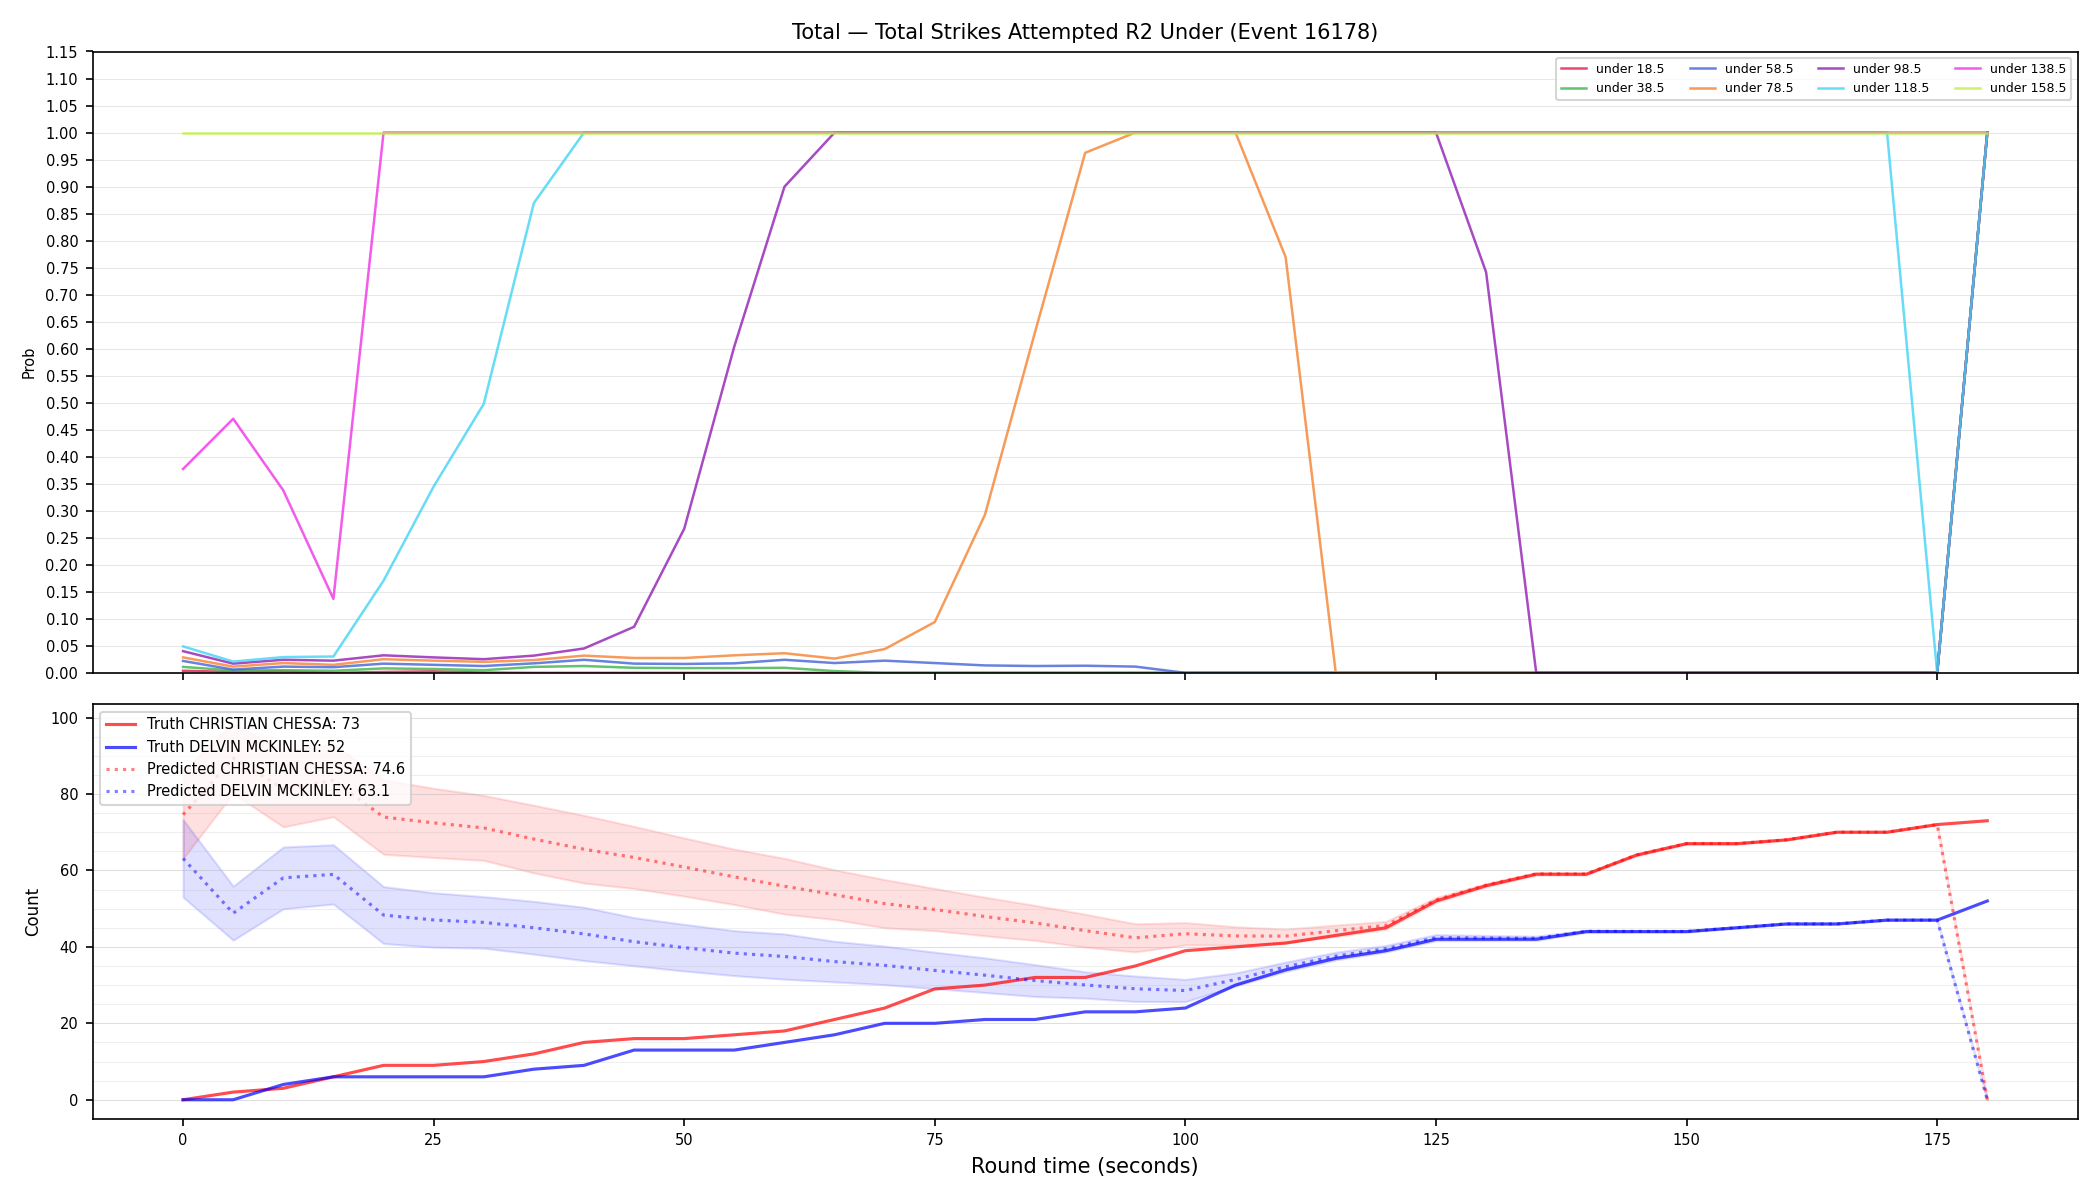Click the orange line swatch beside "under 78.5"
The width and height of the screenshot is (2100, 1200).
tap(1703, 88)
